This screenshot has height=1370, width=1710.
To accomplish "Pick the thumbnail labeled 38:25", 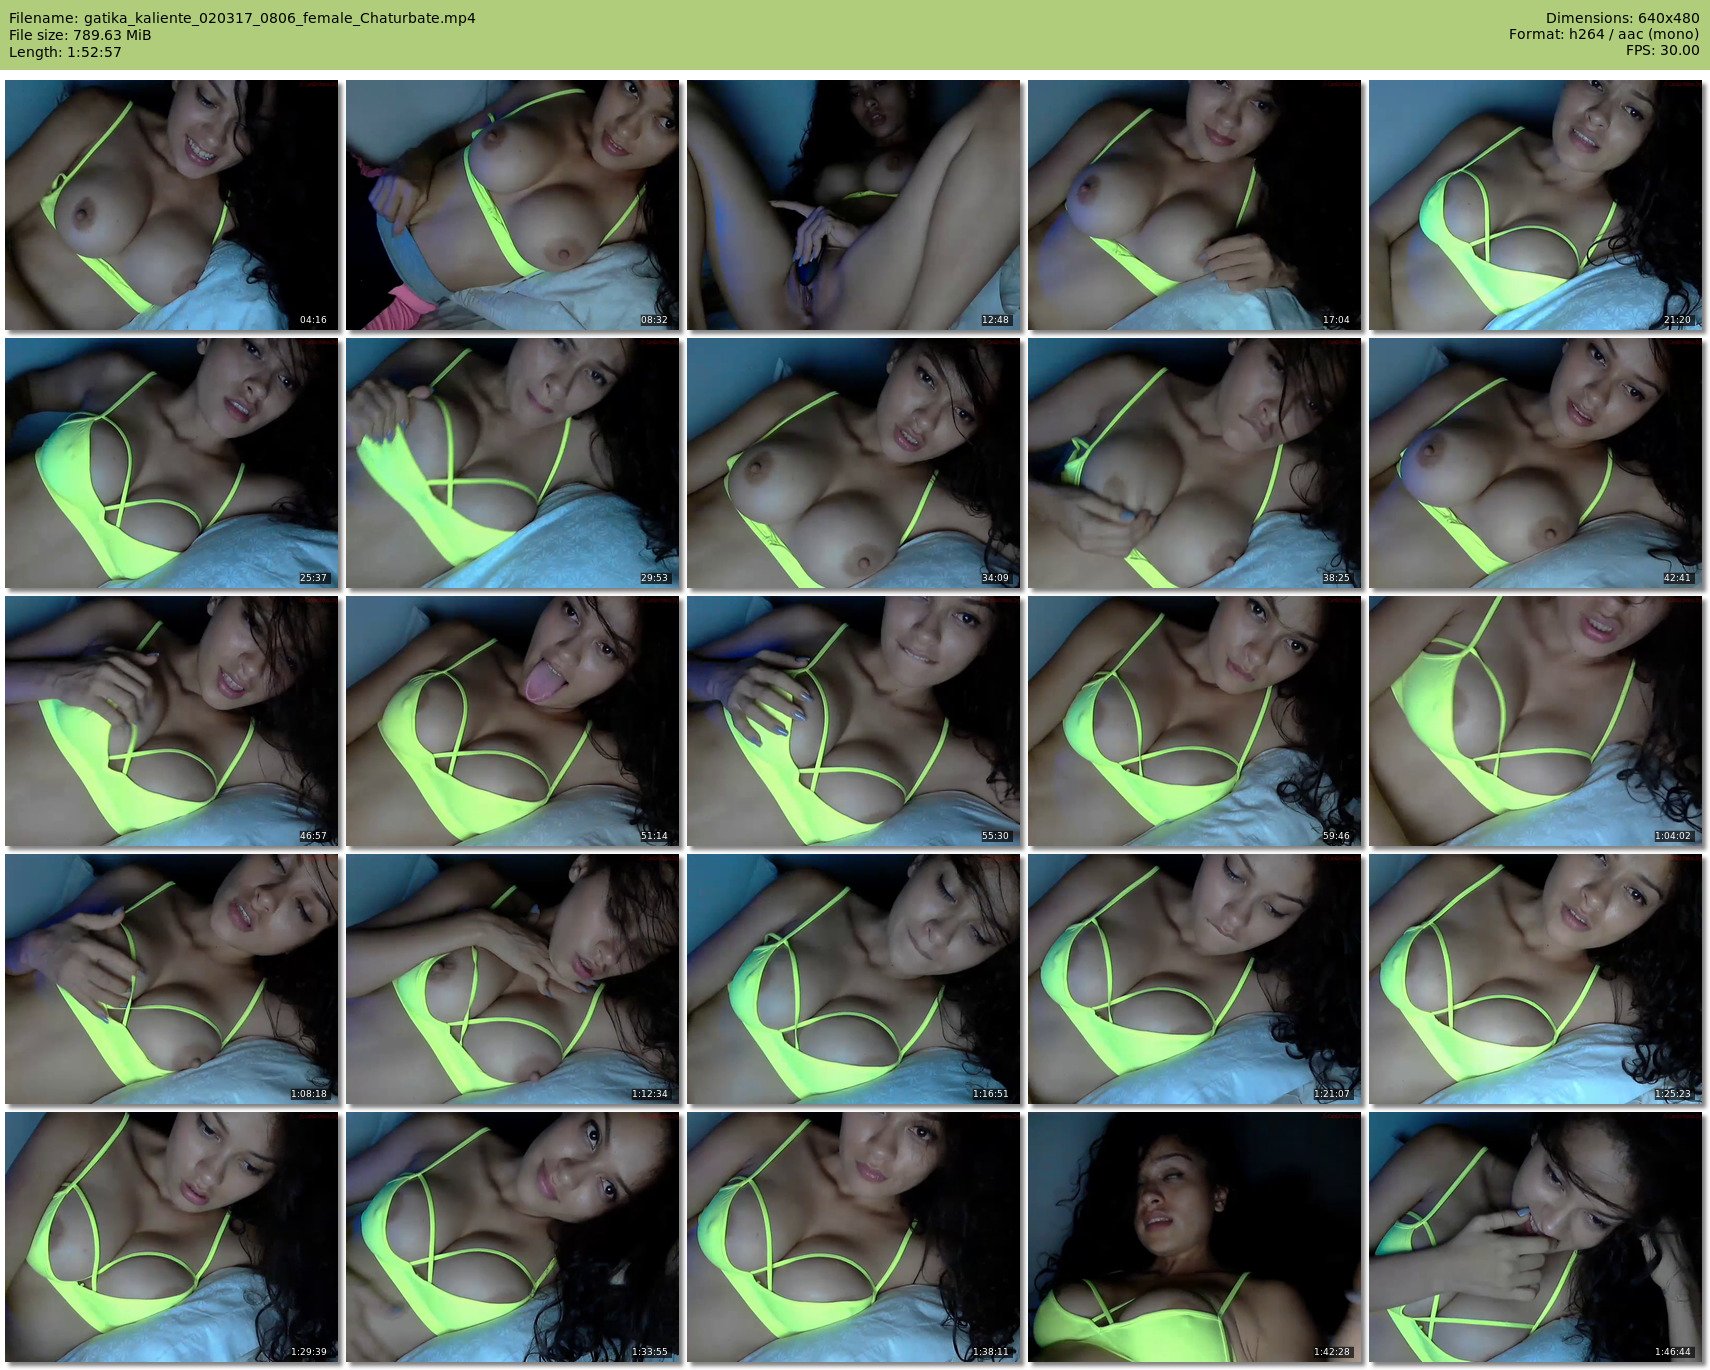I will pyautogui.click(x=1195, y=463).
